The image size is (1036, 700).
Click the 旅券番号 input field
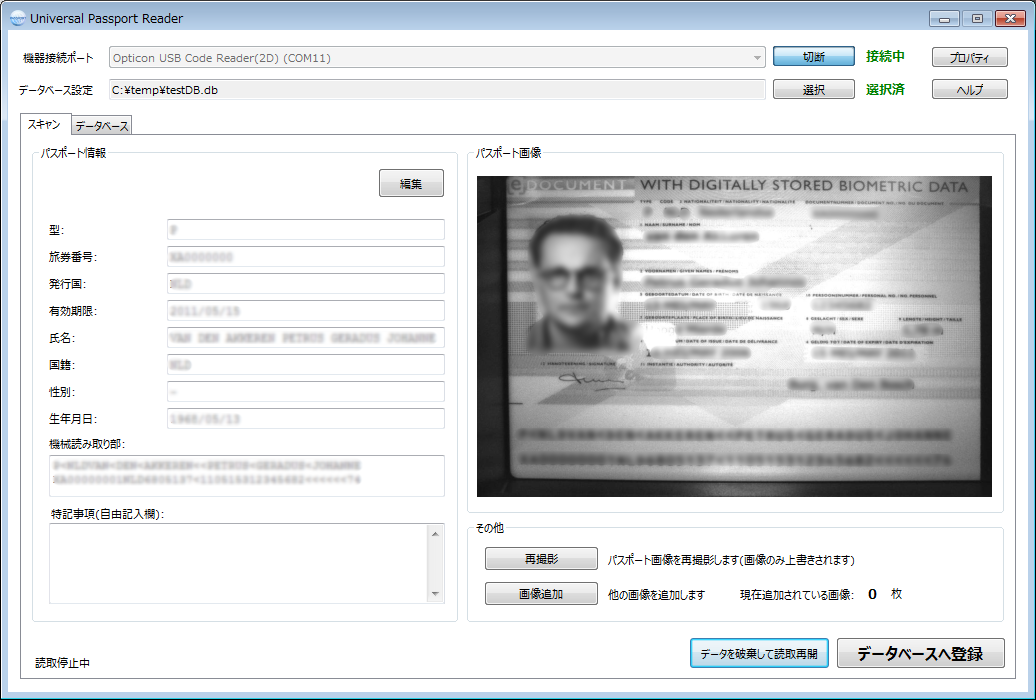coord(305,257)
